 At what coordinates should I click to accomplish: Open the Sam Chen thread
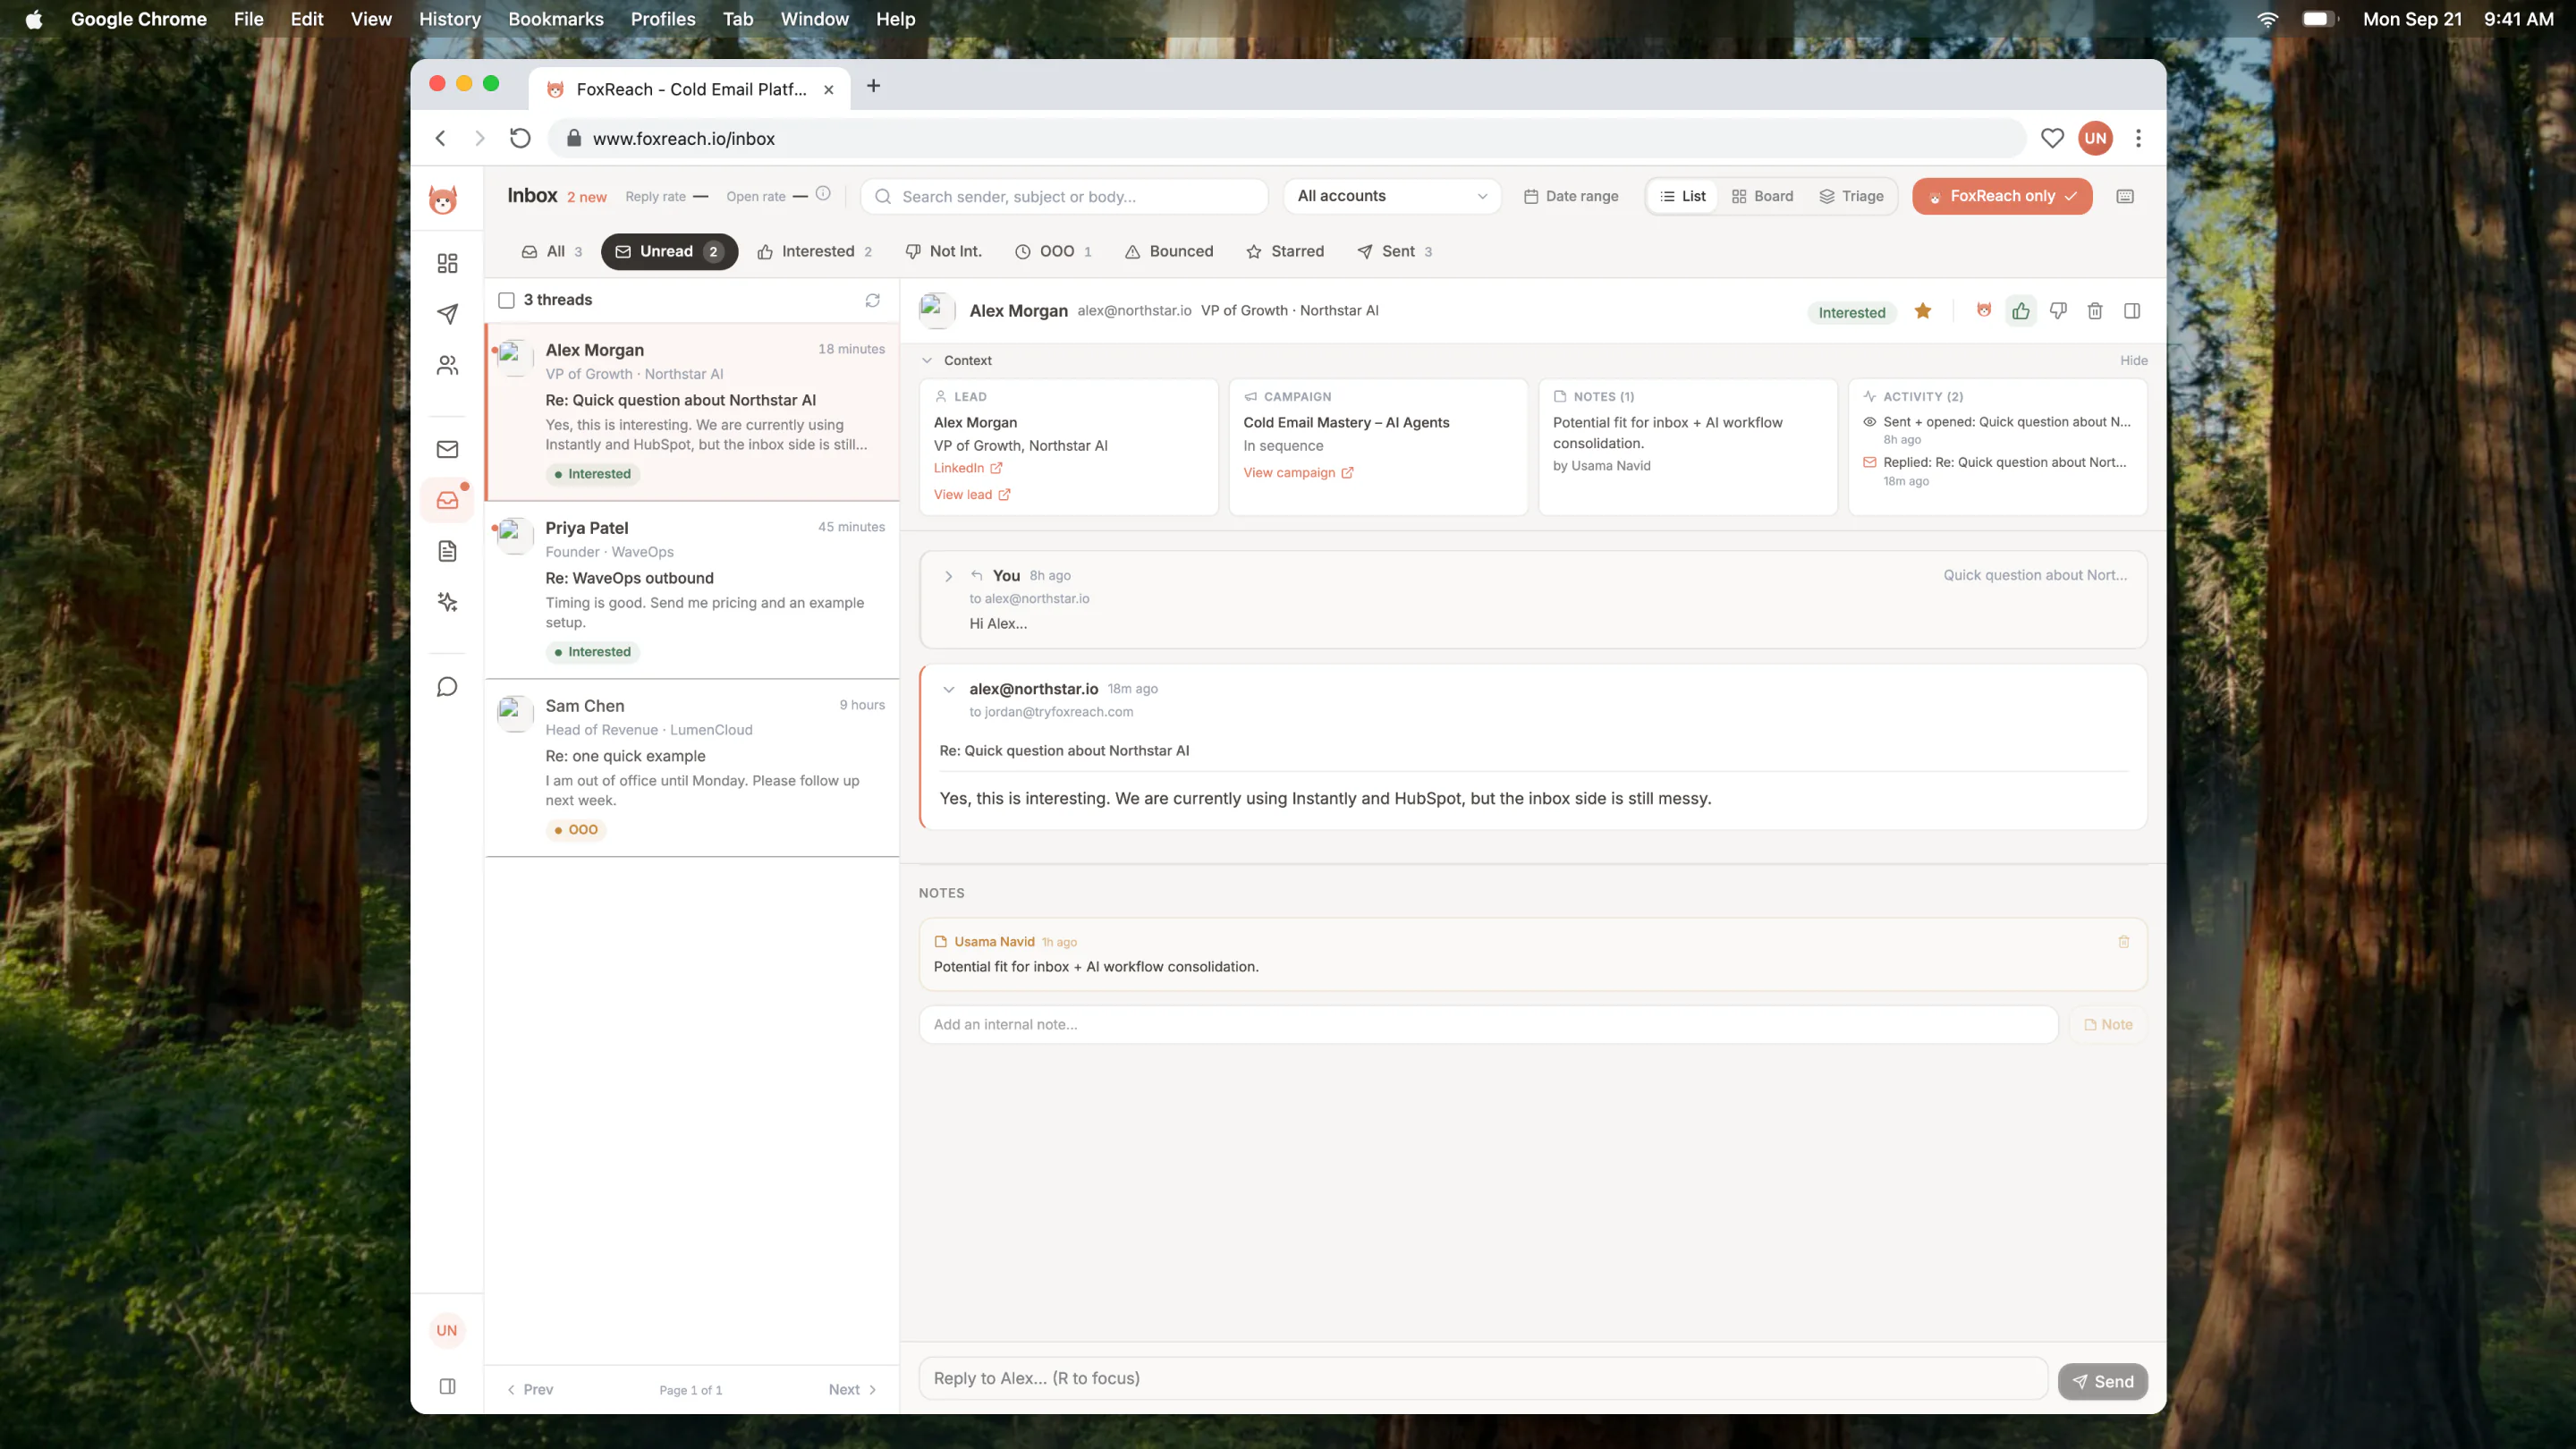(x=692, y=768)
